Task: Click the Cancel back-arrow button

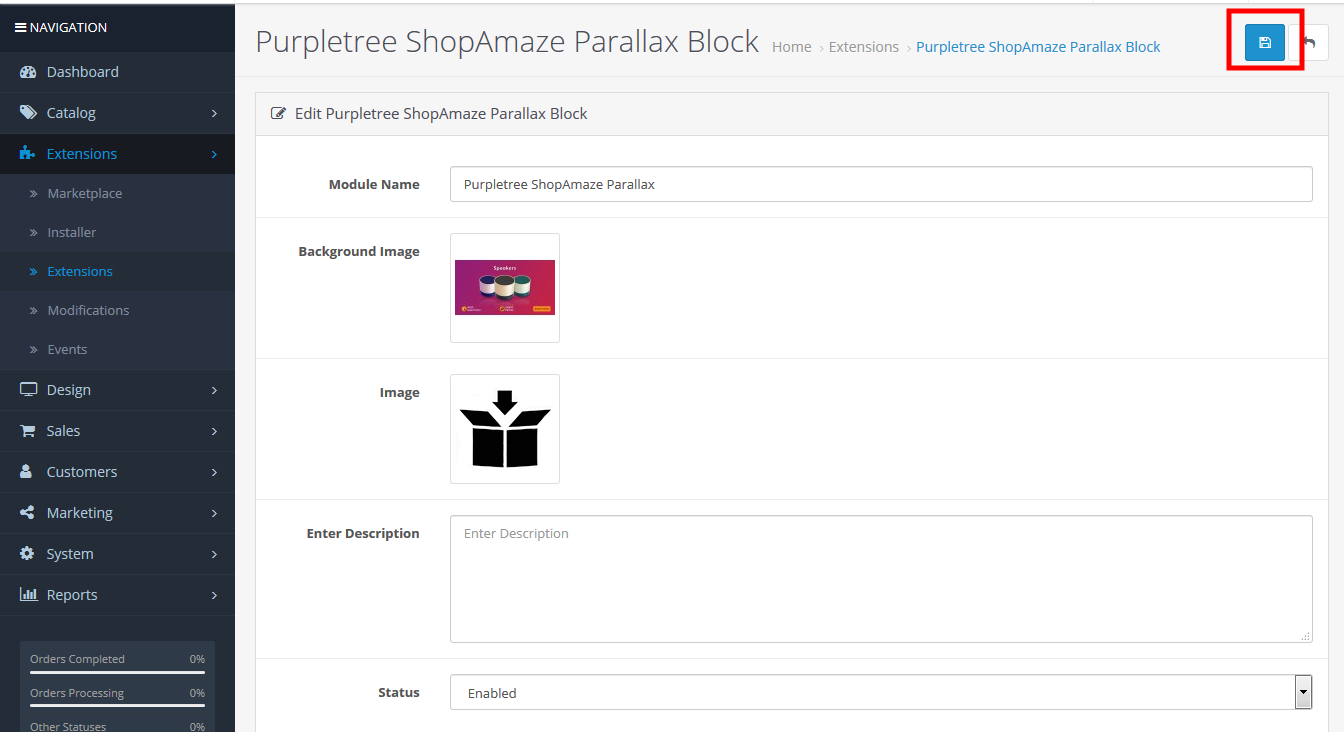Action: 1309,43
